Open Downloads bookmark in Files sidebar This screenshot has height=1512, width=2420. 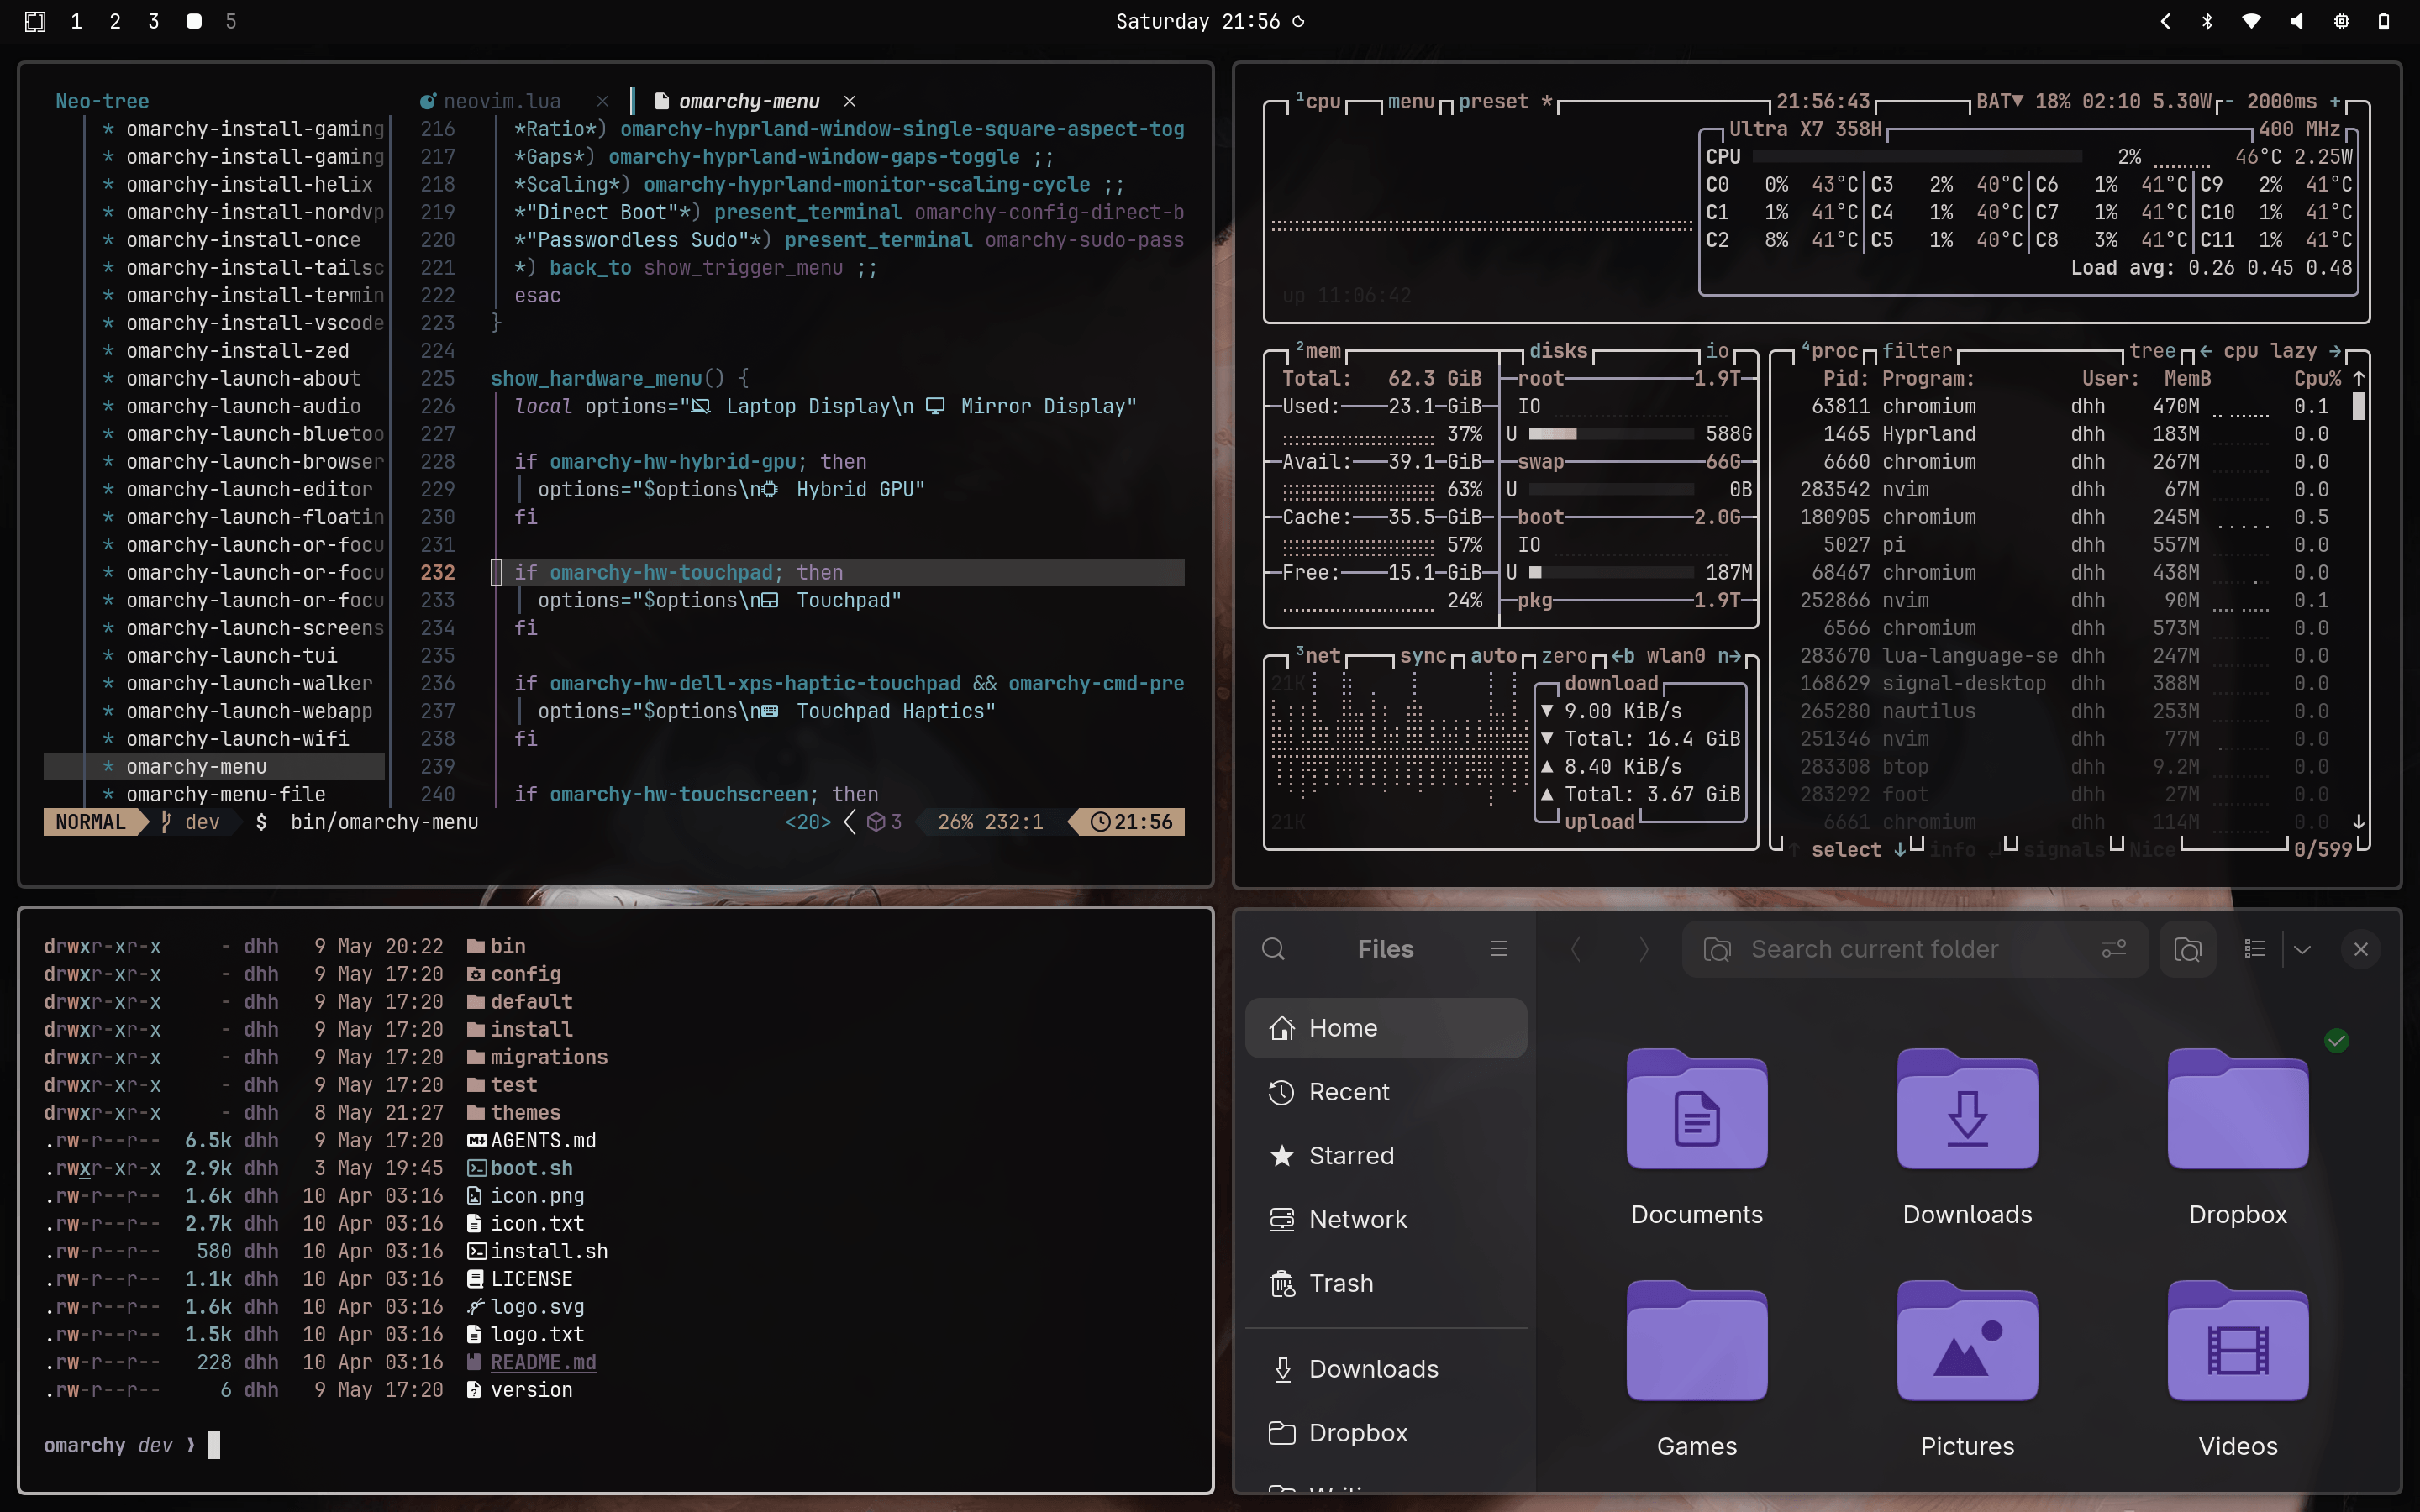tap(1385, 1369)
